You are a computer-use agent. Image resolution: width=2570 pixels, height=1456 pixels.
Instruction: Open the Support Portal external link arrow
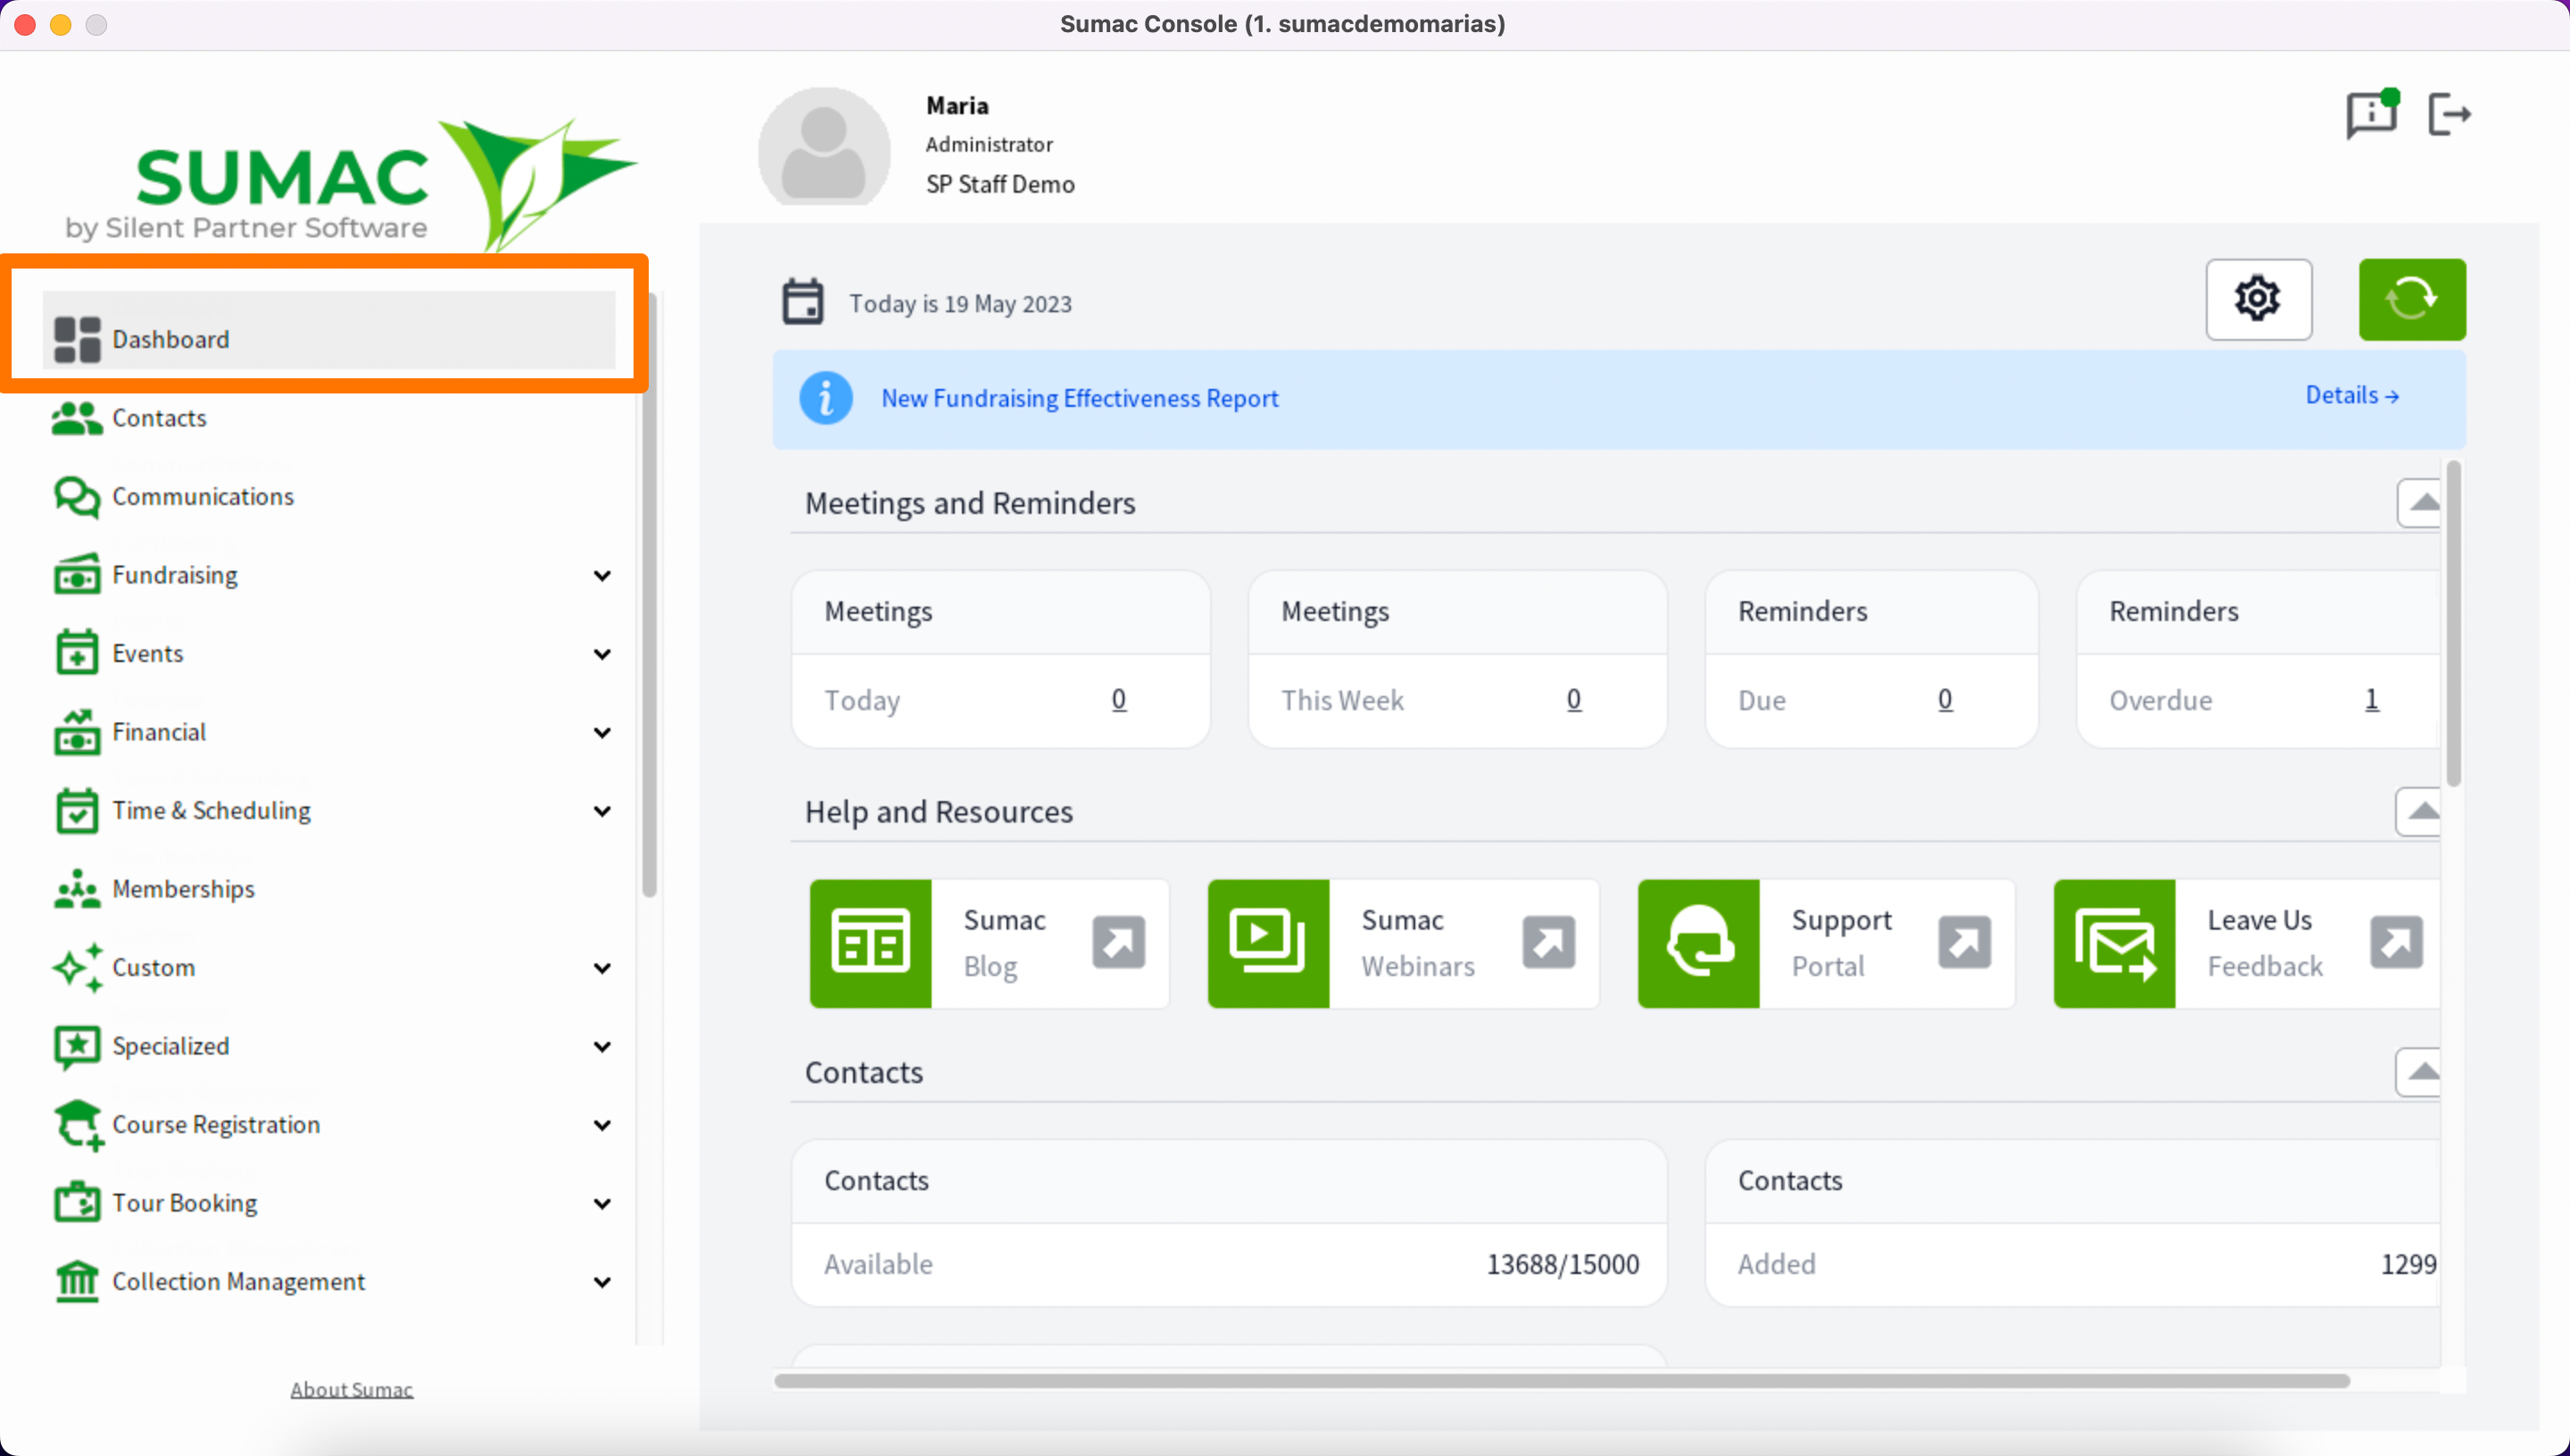1964,942
